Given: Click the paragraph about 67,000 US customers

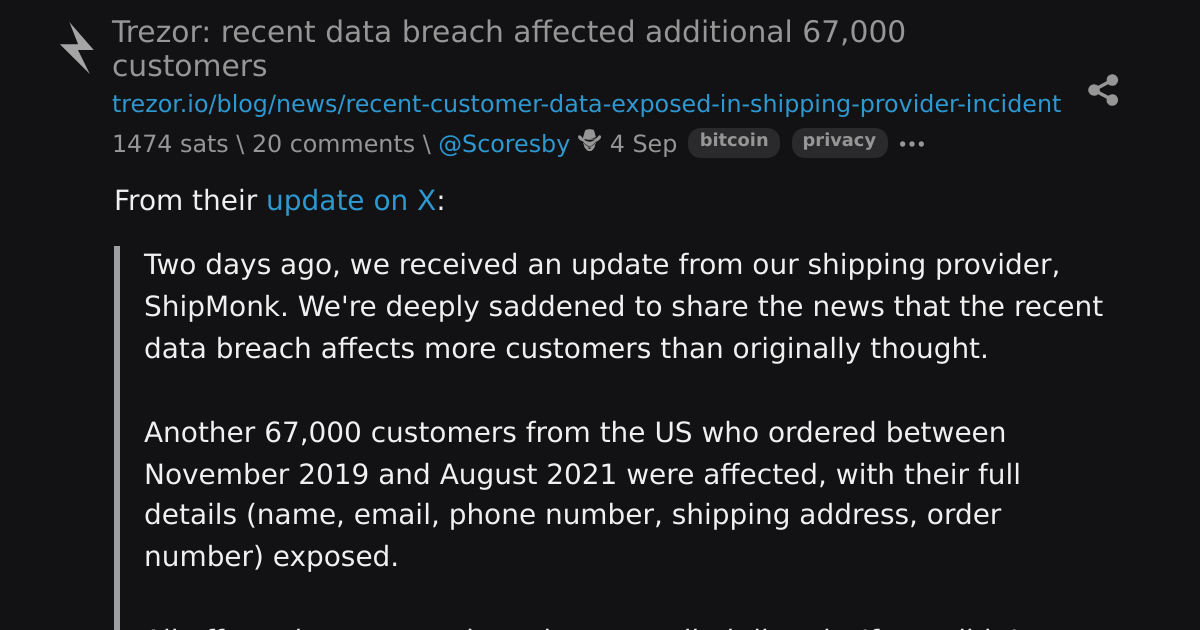Looking at the screenshot, I should pos(582,495).
